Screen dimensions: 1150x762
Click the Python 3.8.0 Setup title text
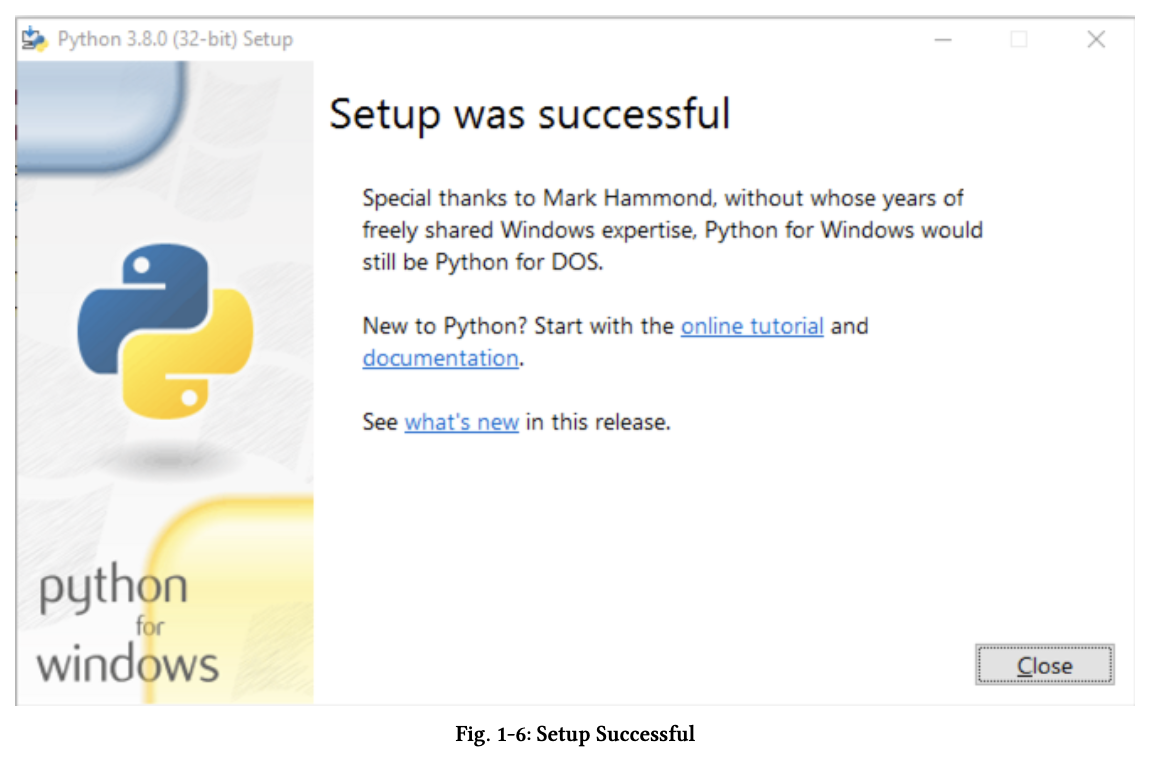tap(175, 38)
